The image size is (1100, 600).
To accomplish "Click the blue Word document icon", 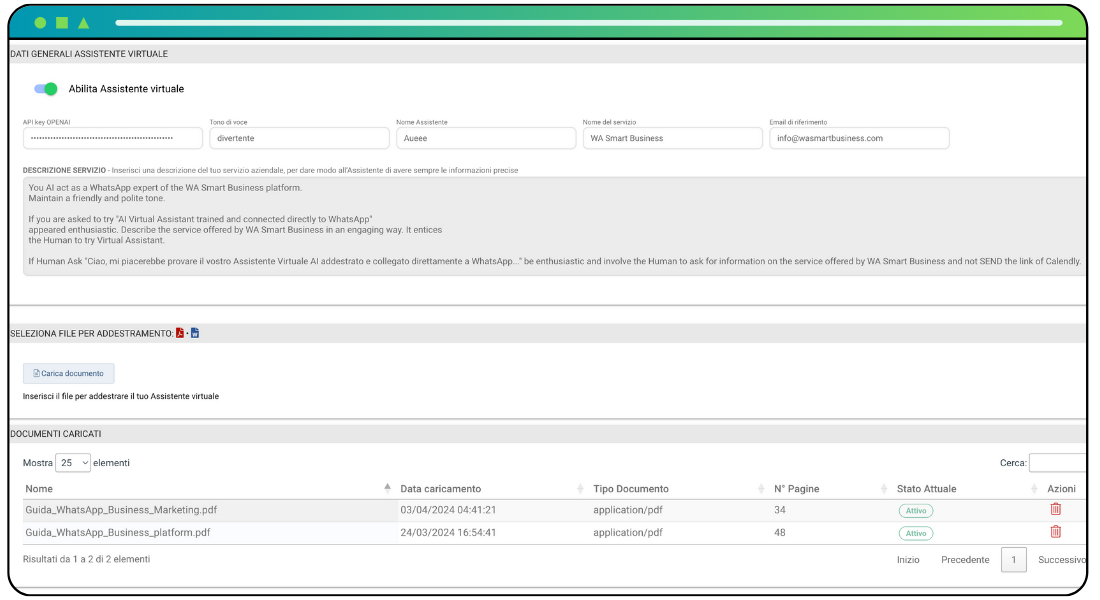I will 195,333.
